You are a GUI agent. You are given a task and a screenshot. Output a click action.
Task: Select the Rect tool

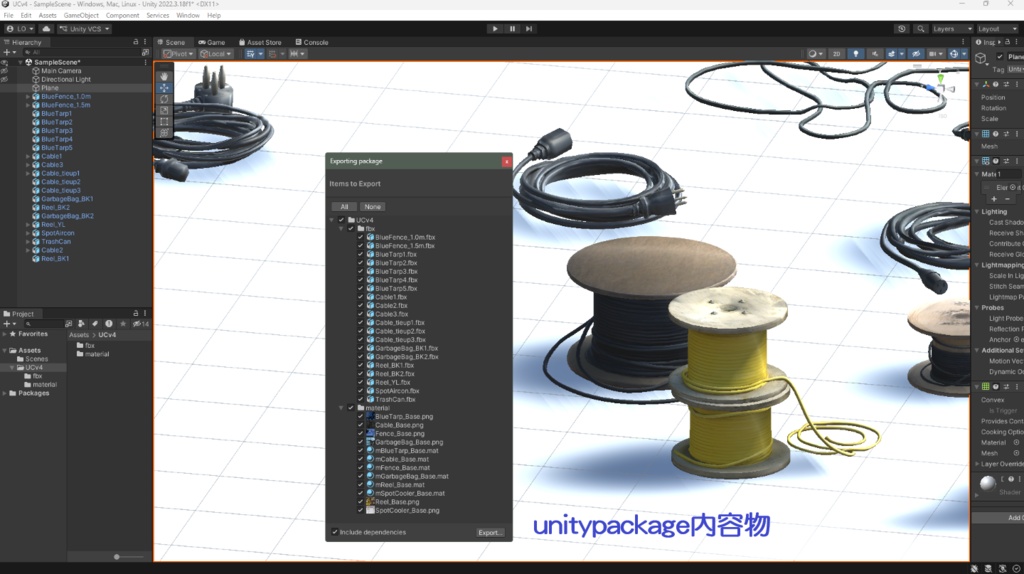[x=164, y=121]
